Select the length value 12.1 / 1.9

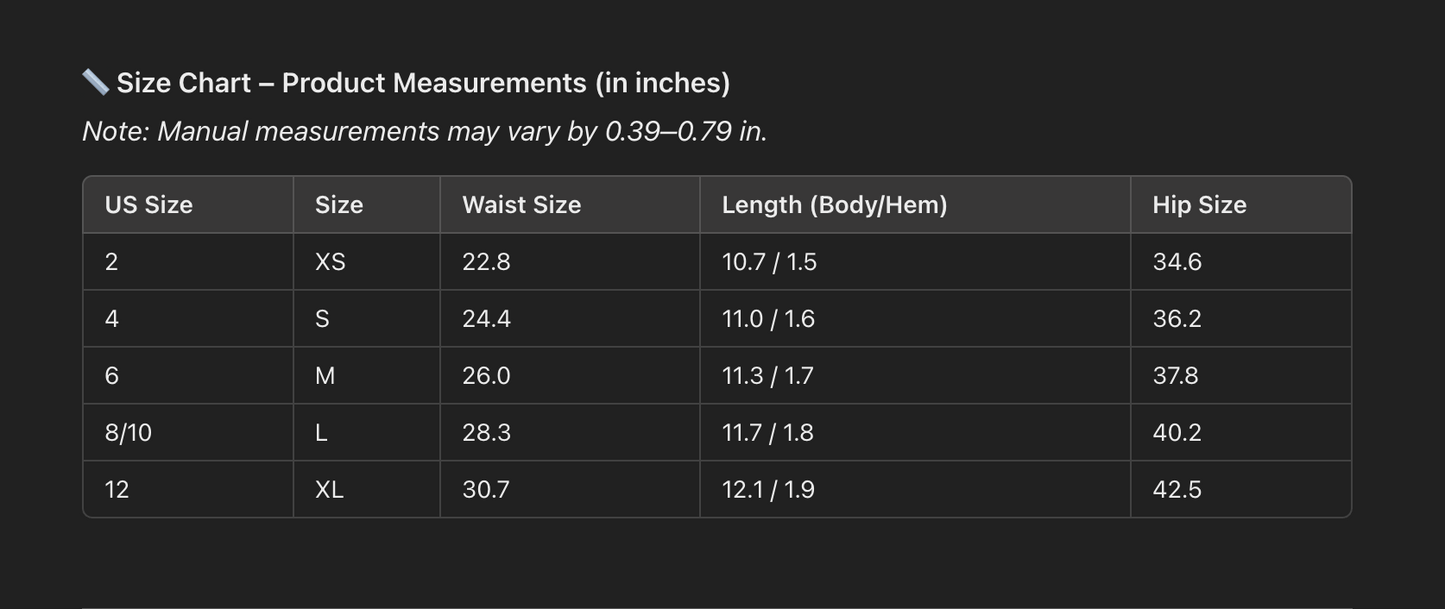(x=768, y=490)
